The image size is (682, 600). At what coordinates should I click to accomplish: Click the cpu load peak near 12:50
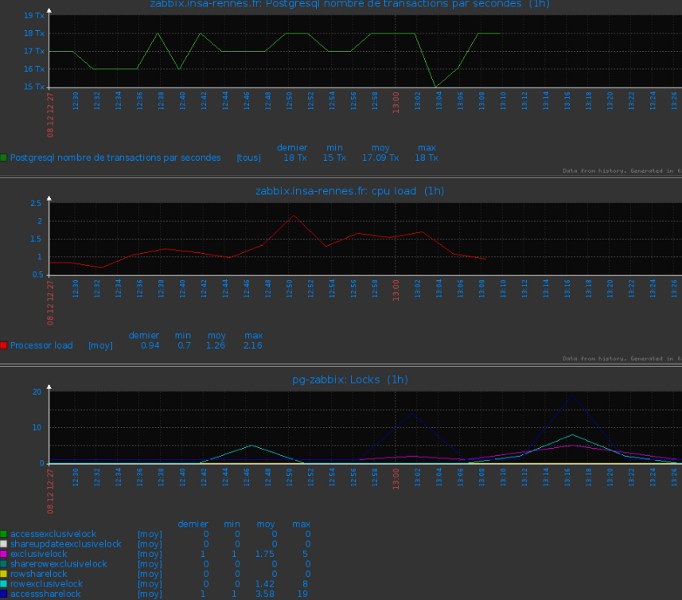click(x=294, y=215)
